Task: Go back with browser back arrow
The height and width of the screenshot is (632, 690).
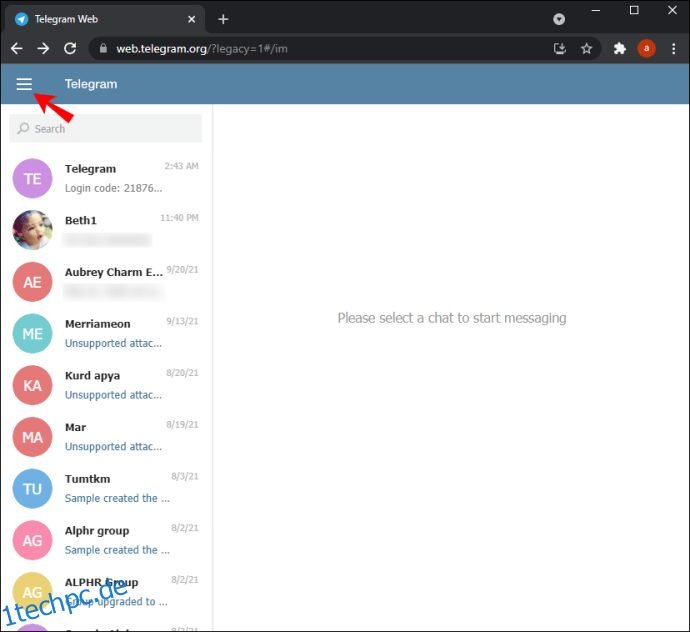Action: click(17, 48)
